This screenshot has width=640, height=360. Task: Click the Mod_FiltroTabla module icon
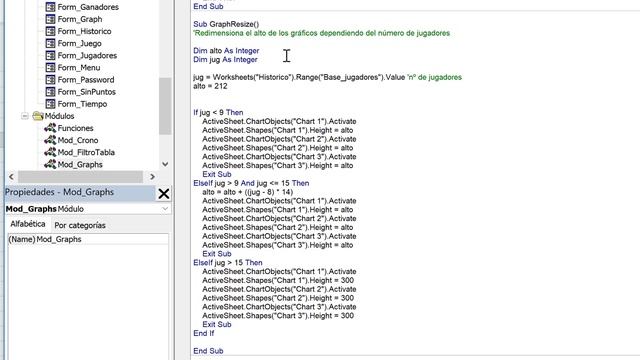[x=50, y=152]
